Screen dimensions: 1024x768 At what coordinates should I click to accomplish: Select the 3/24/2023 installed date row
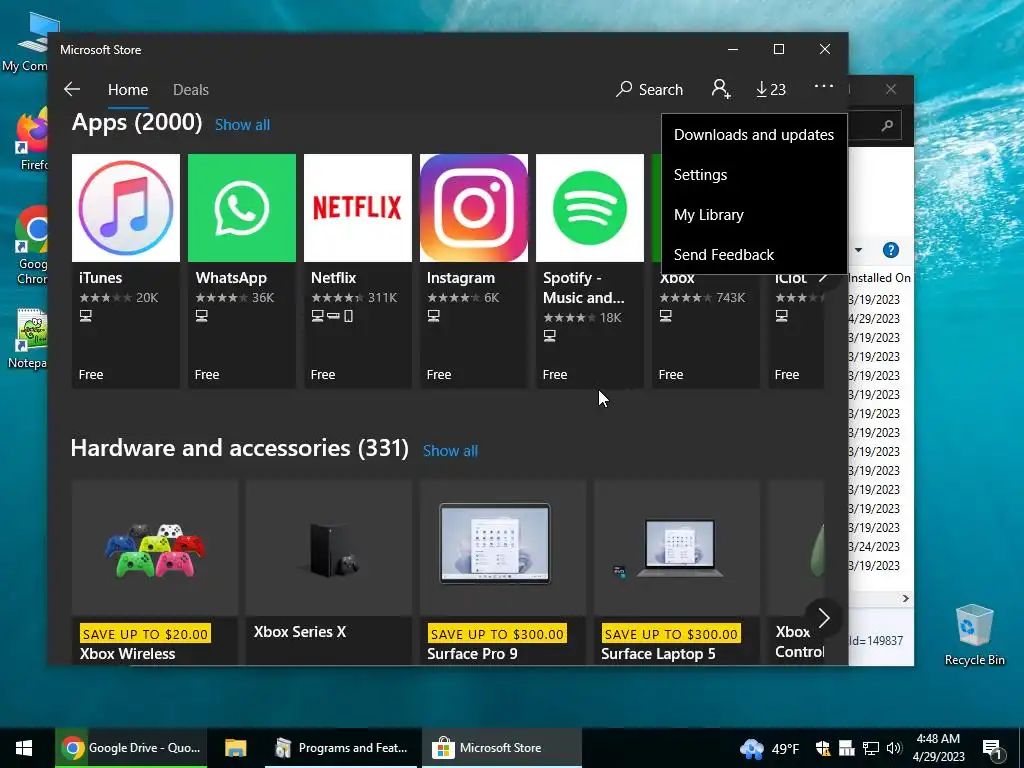[x=874, y=547]
